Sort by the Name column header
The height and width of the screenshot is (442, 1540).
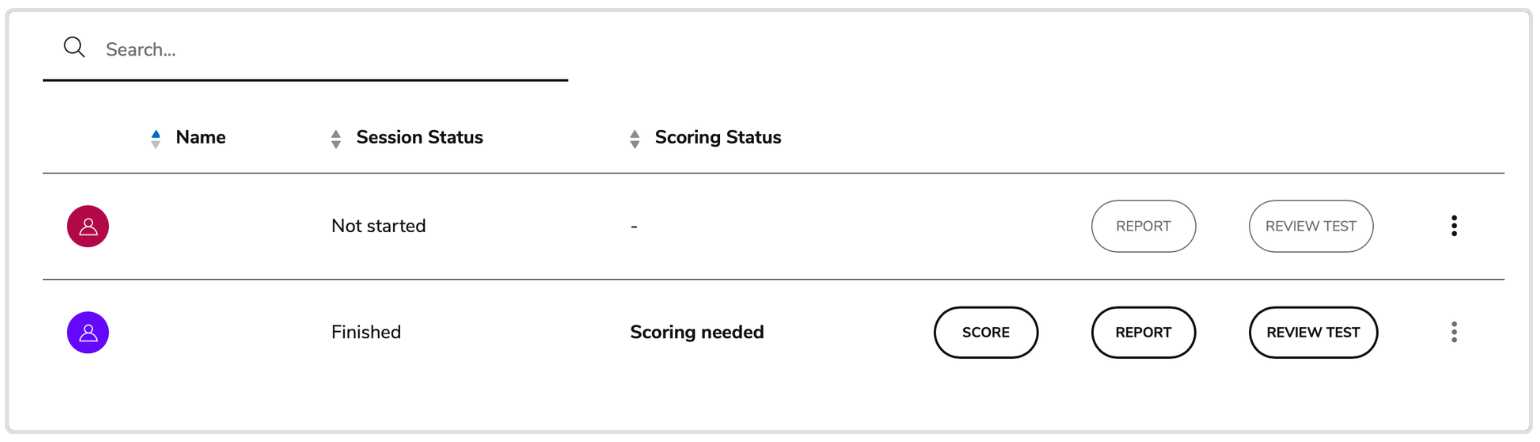click(x=201, y=138)
